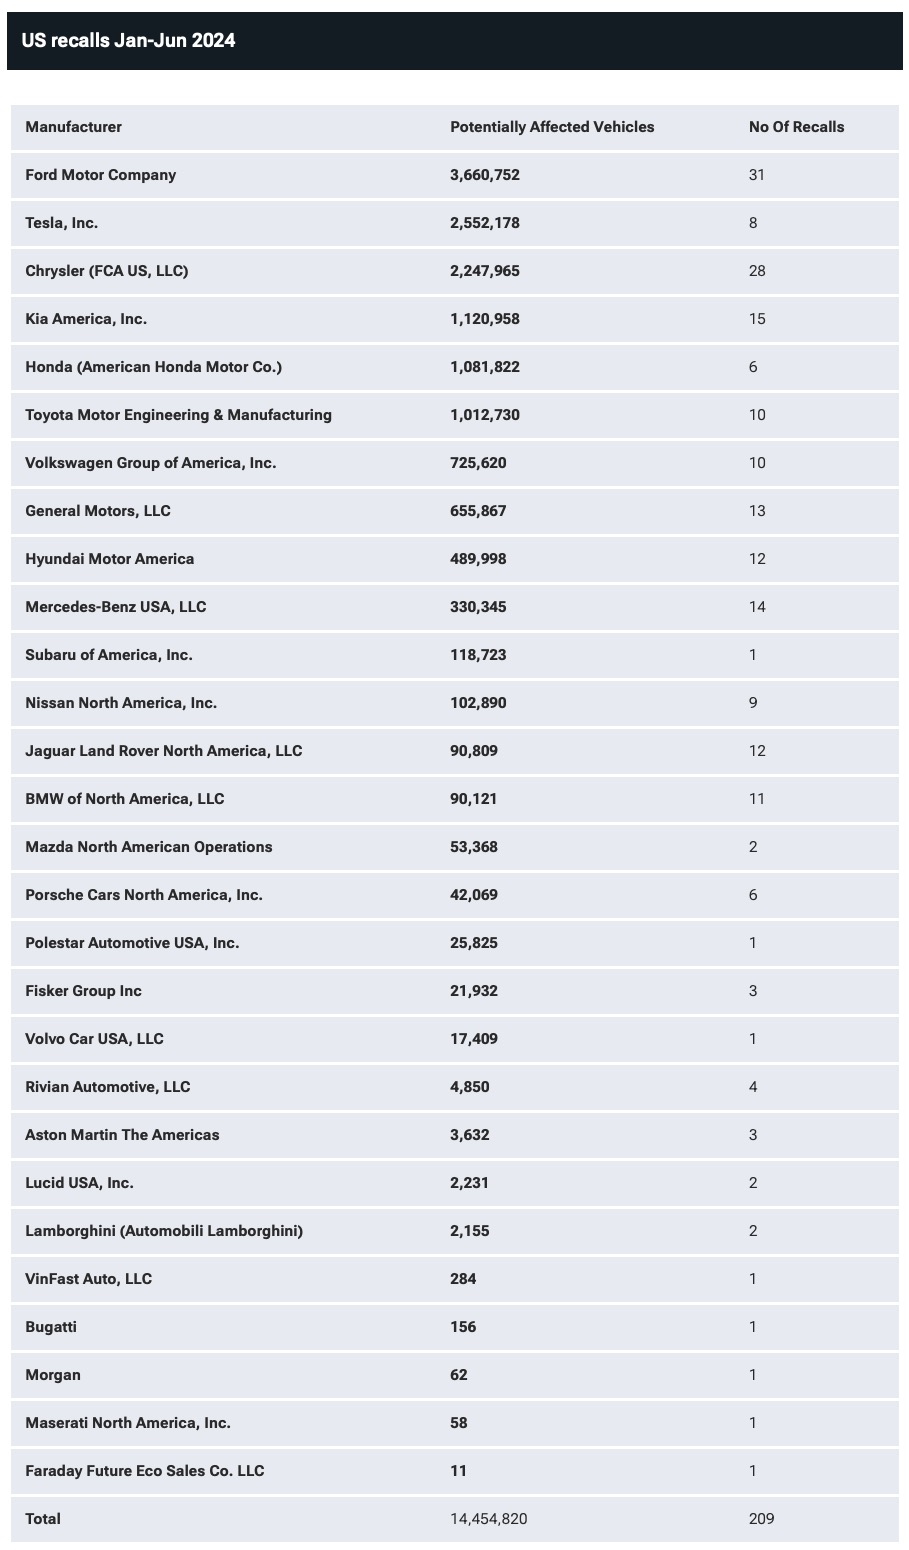Select Honda (American Honda Motor Co.) row

[x=455, y=367]
